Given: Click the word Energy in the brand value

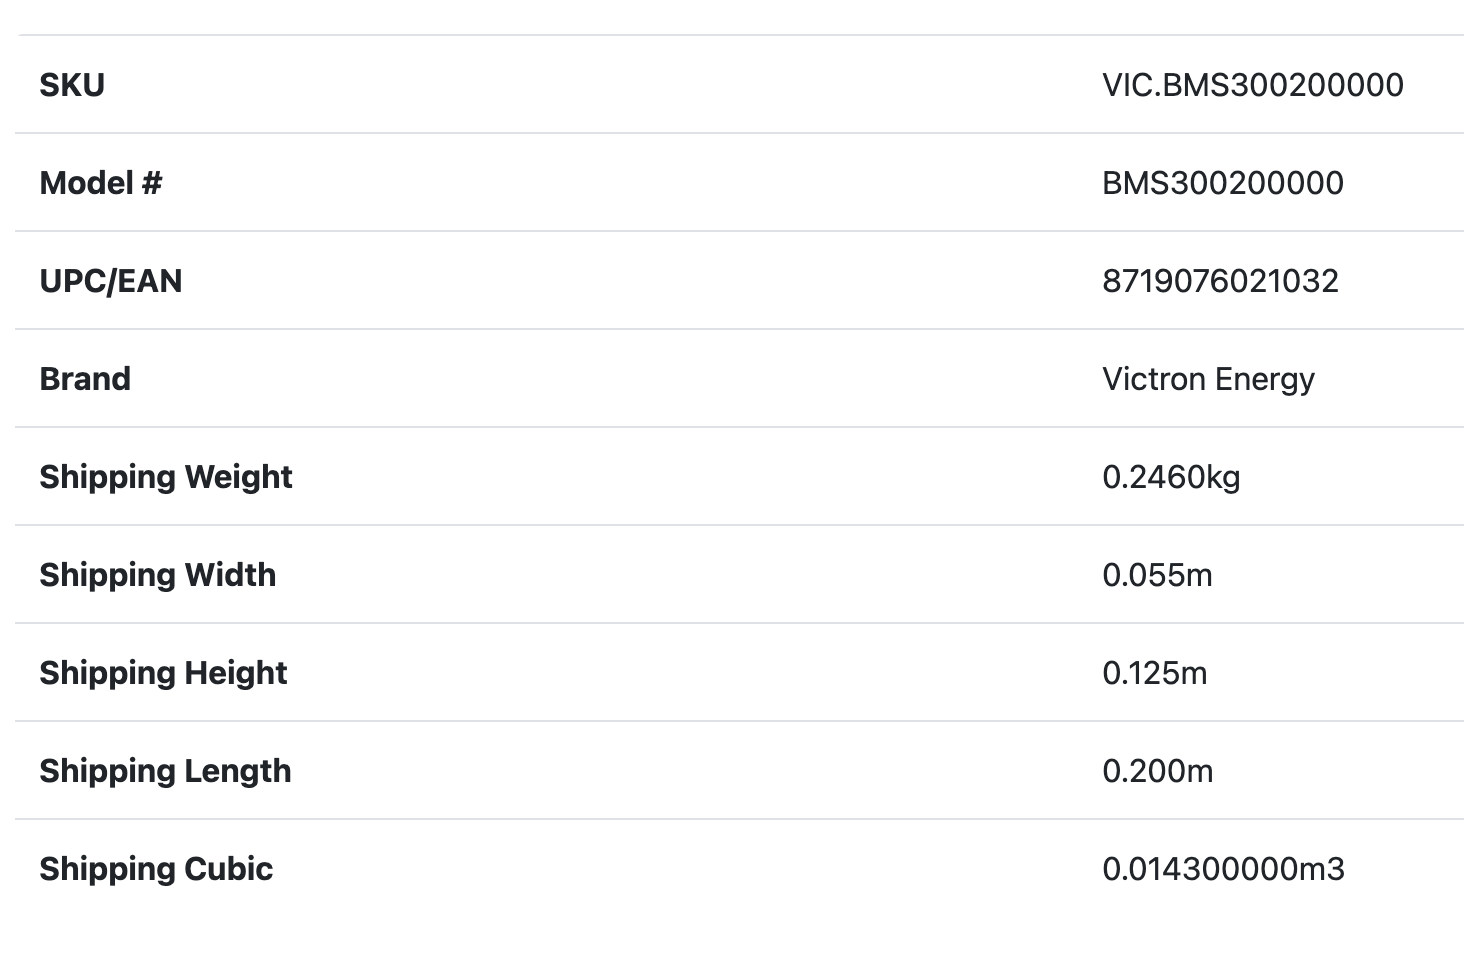Looking at the screenshot, I should coord(1264,379).
